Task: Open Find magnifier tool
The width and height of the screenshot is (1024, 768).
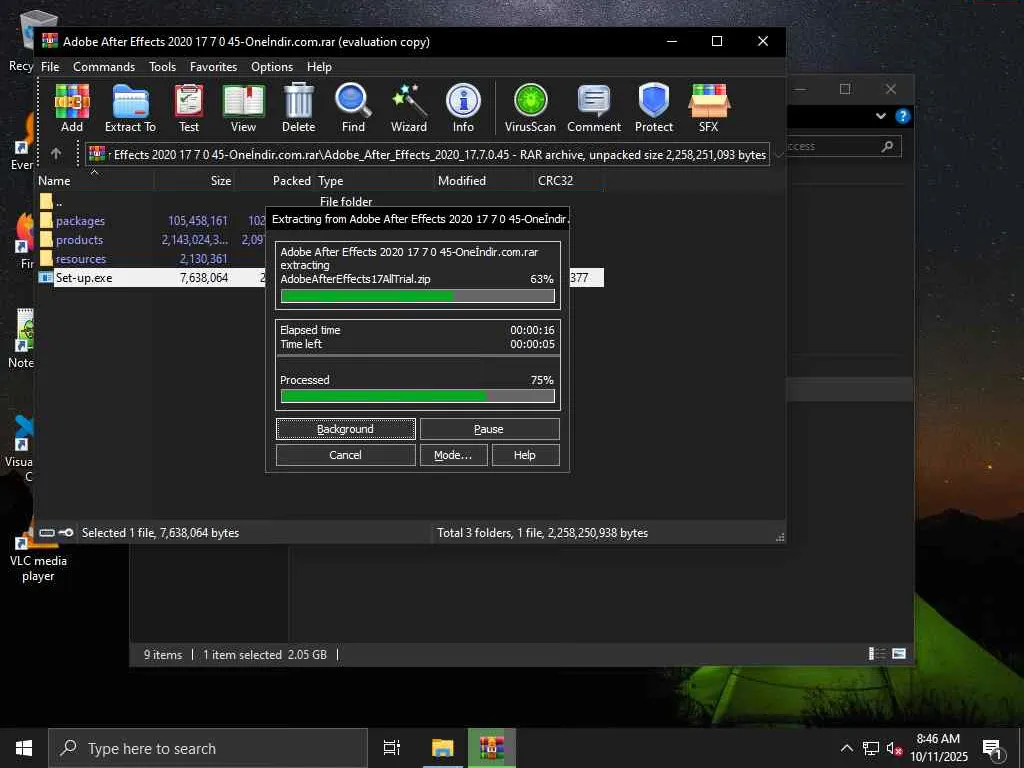Action: (353, 108)
